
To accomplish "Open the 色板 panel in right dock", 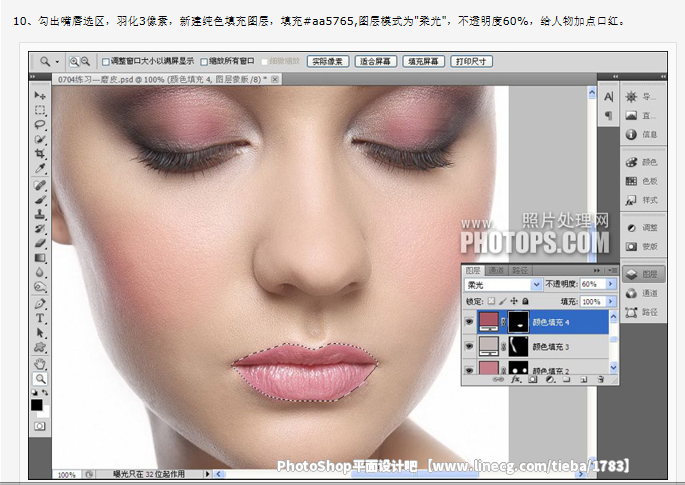I will [641, 181].
